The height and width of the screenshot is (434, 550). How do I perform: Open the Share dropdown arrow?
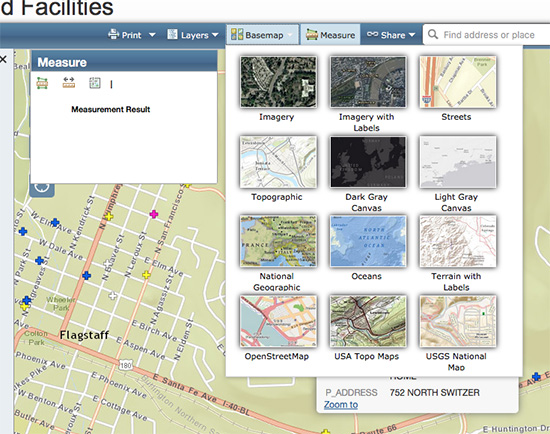pos(412,35)
